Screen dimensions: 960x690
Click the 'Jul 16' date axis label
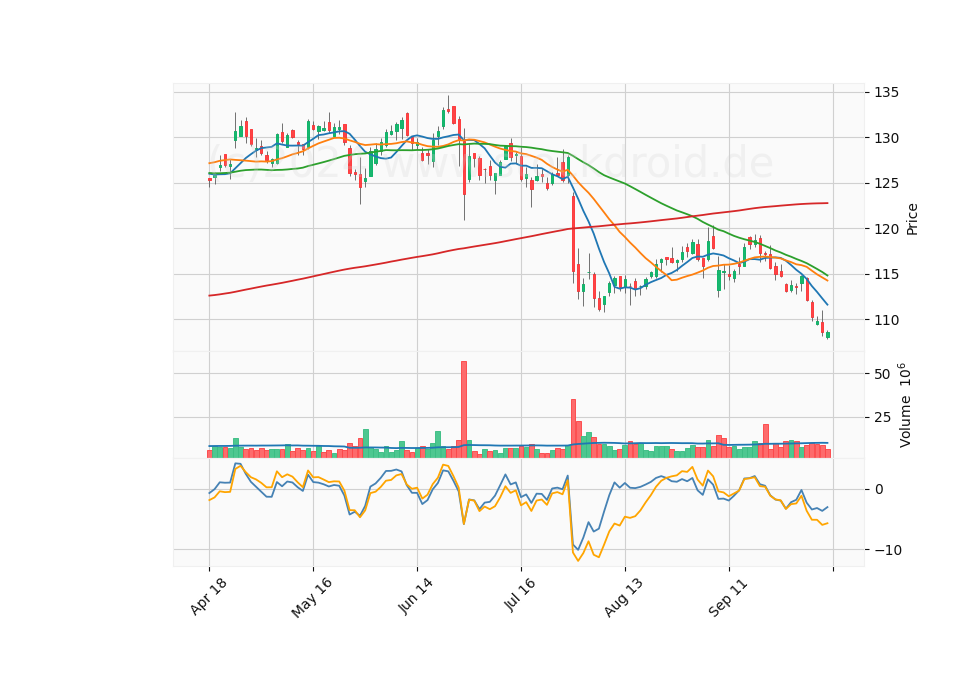click(520, 594)
